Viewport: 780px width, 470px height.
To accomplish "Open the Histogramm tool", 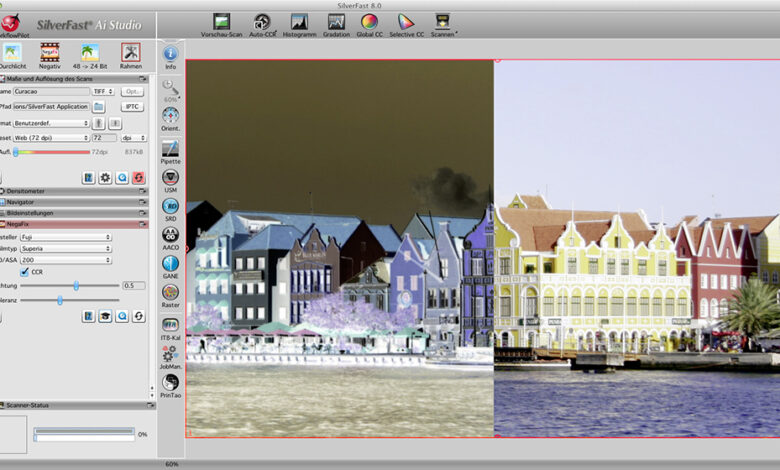I will pyautogui.click(x=299, y=21).
